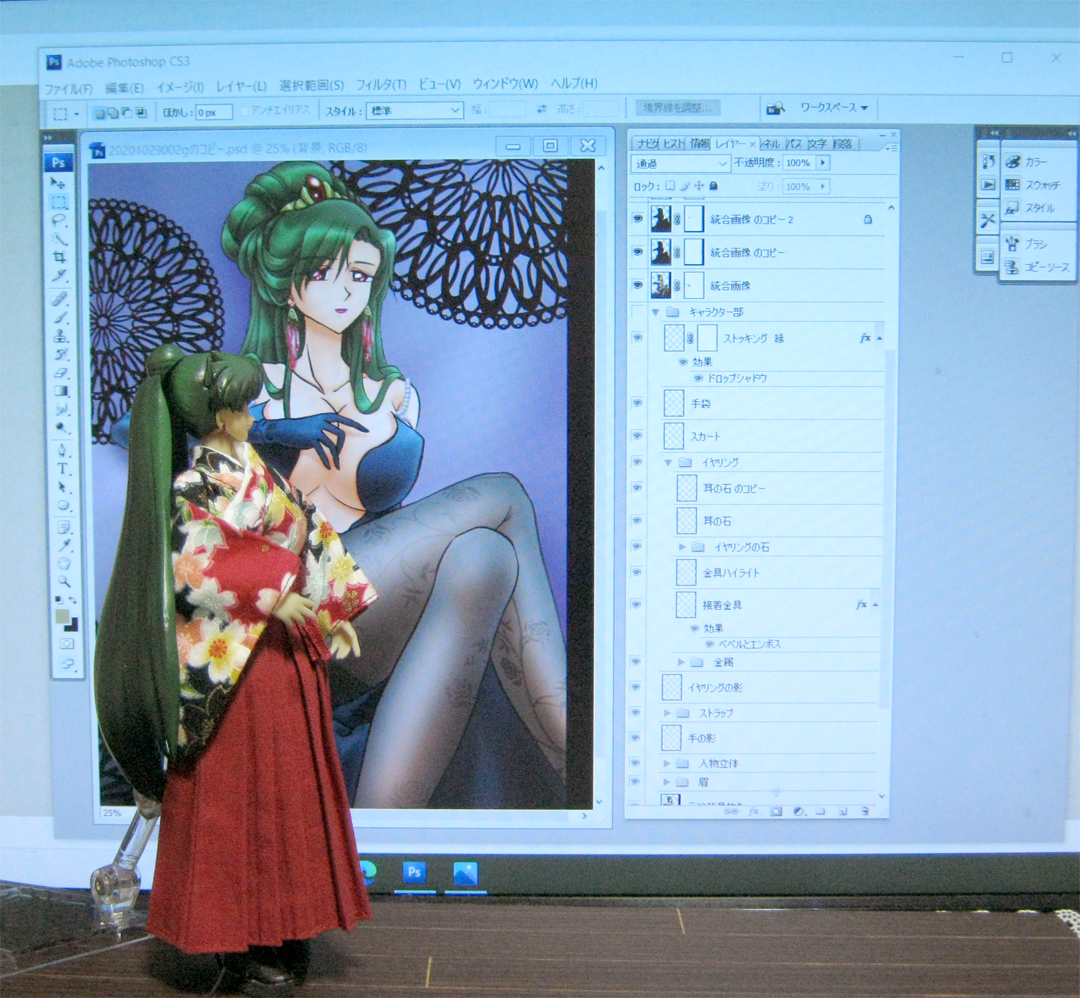This screenshot has width=1080, height=998.
Task: Click Add layer mask icon in Layers panel
Action: [x=776, y=812]
